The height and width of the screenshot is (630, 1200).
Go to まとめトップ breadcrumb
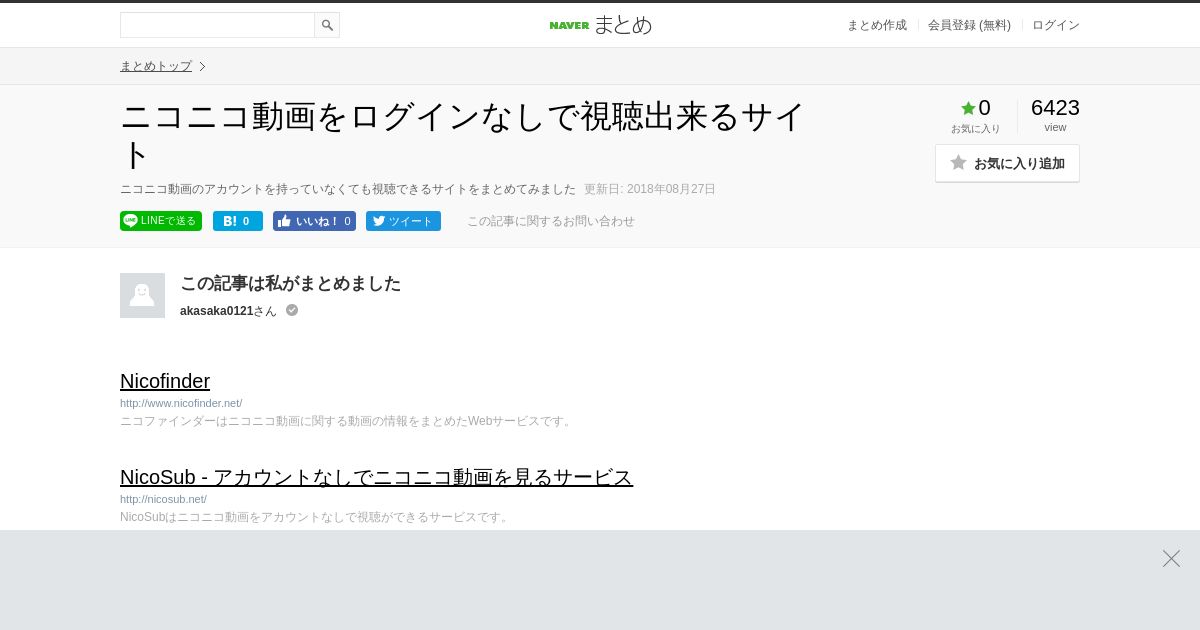156,66
